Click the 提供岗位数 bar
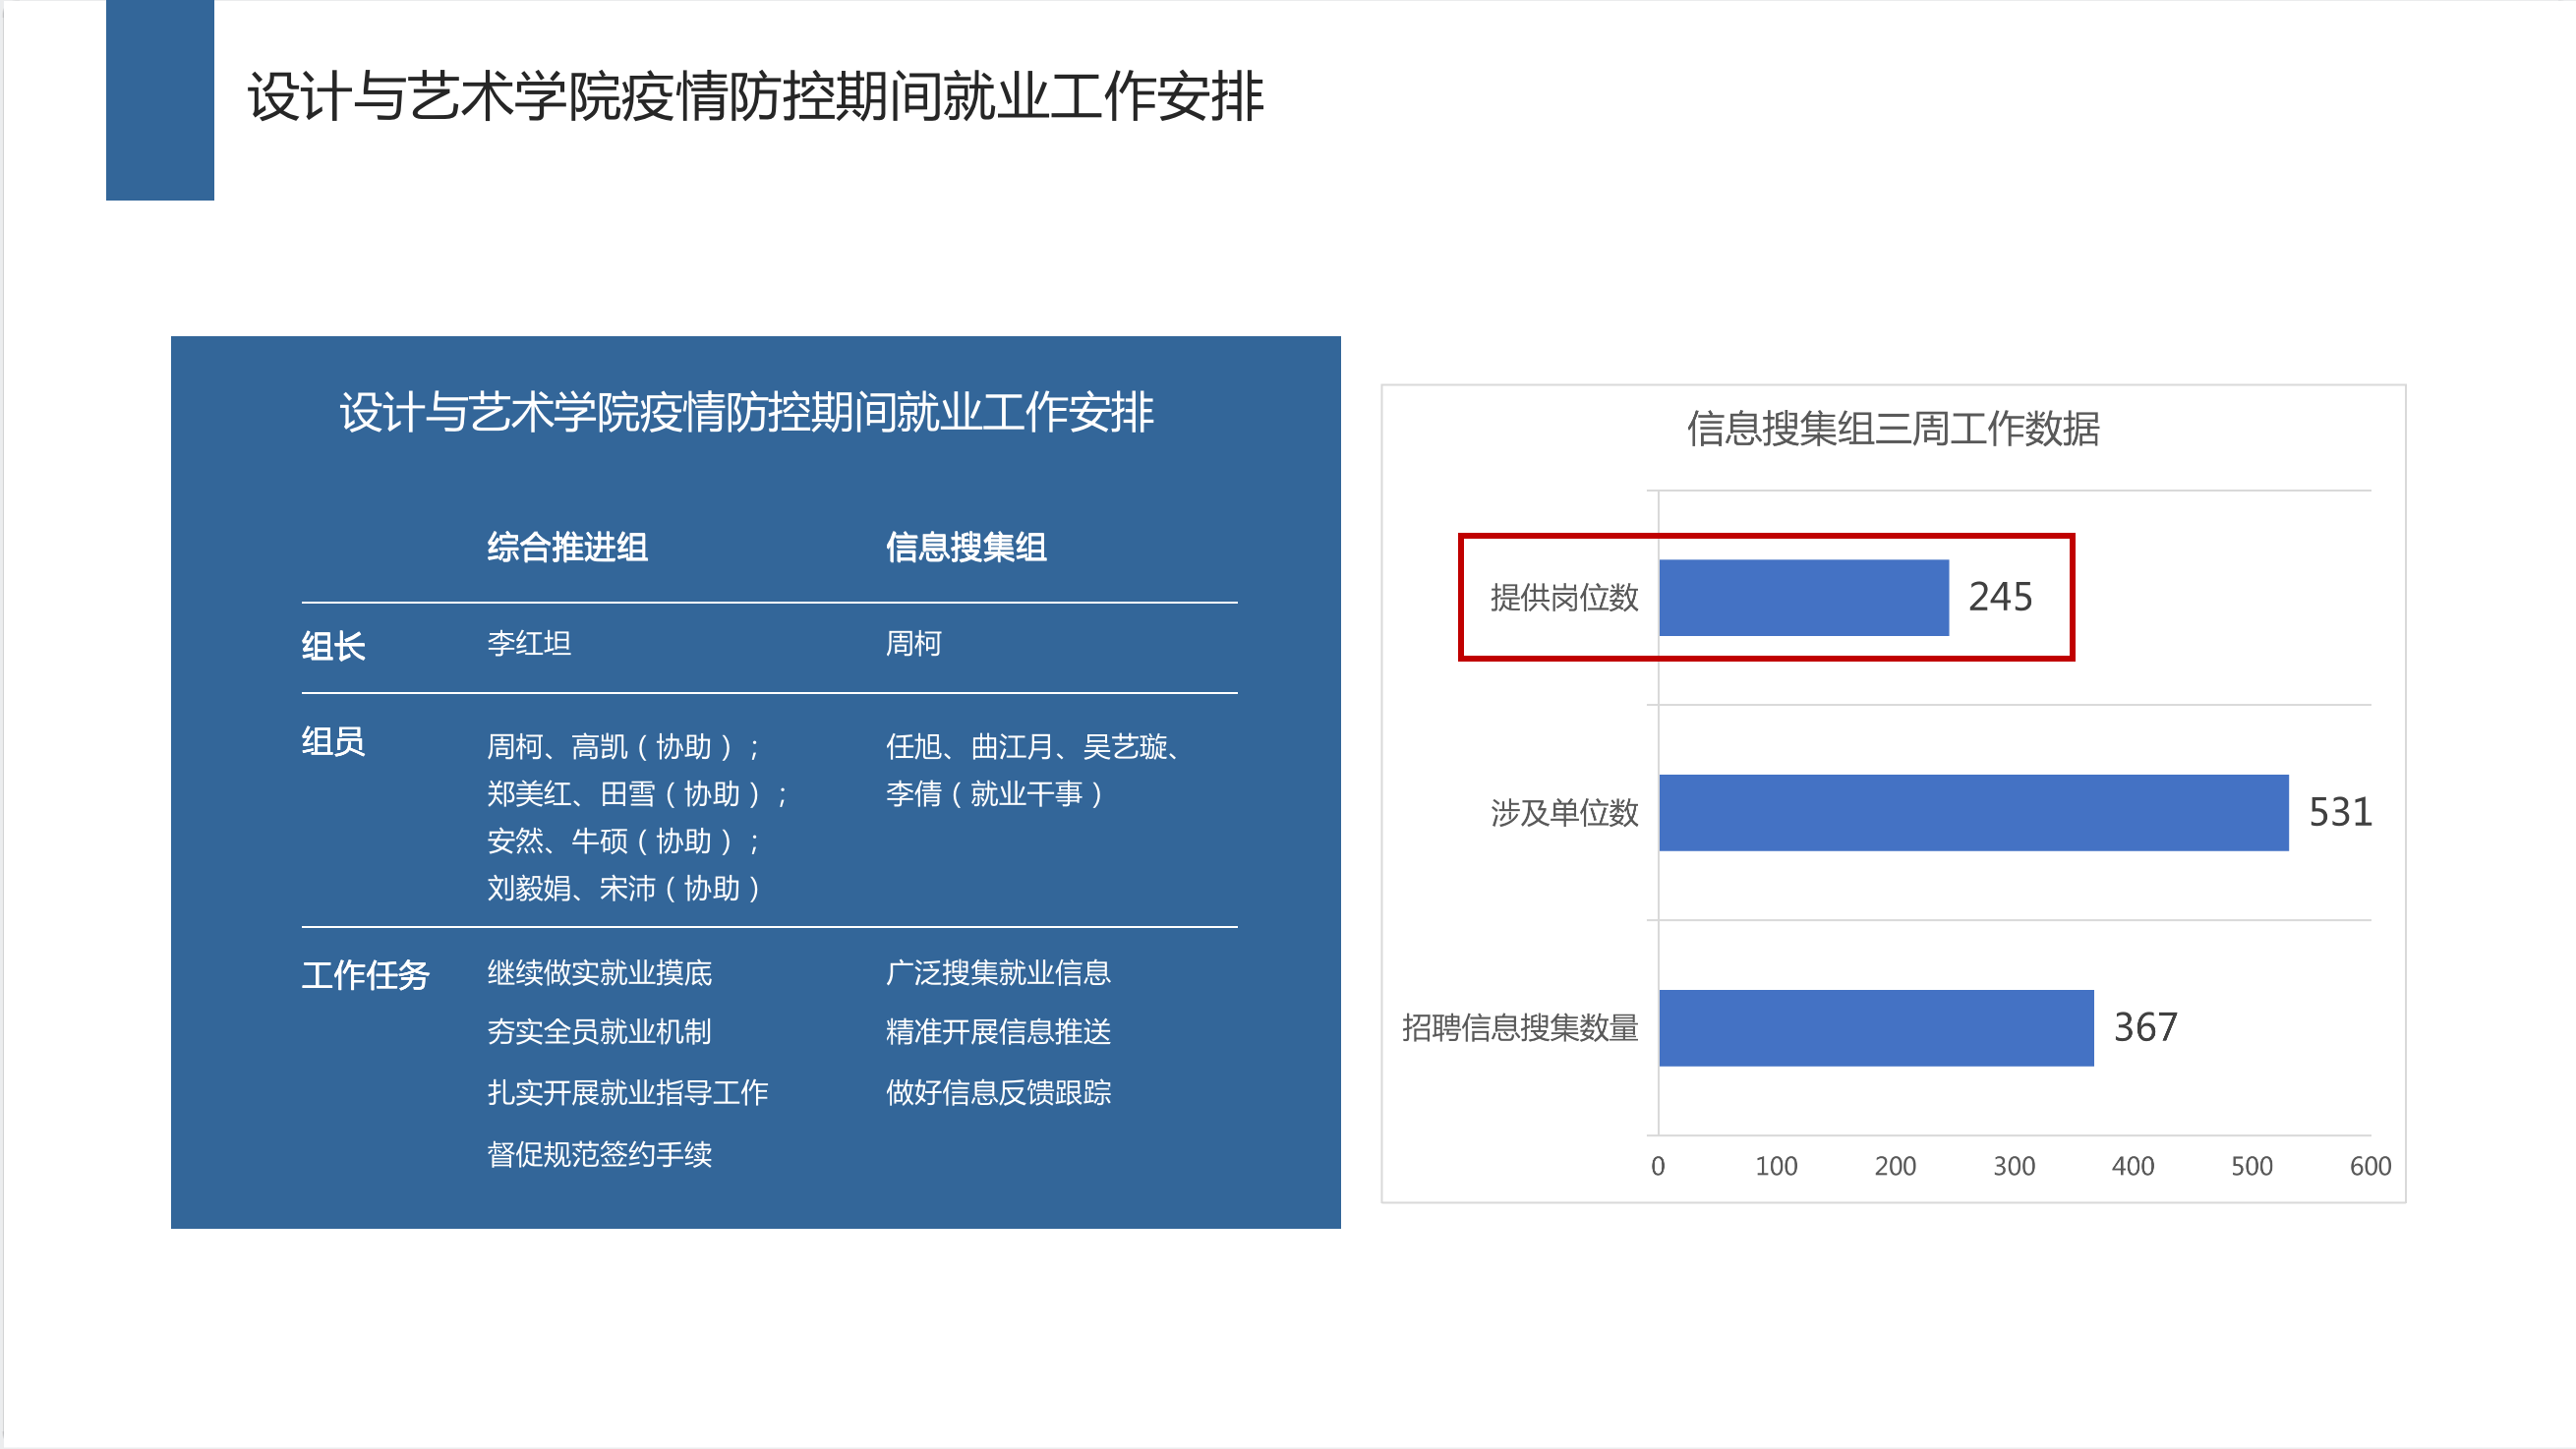The image size is (2576, 1449). click(x=1803, y=597)
